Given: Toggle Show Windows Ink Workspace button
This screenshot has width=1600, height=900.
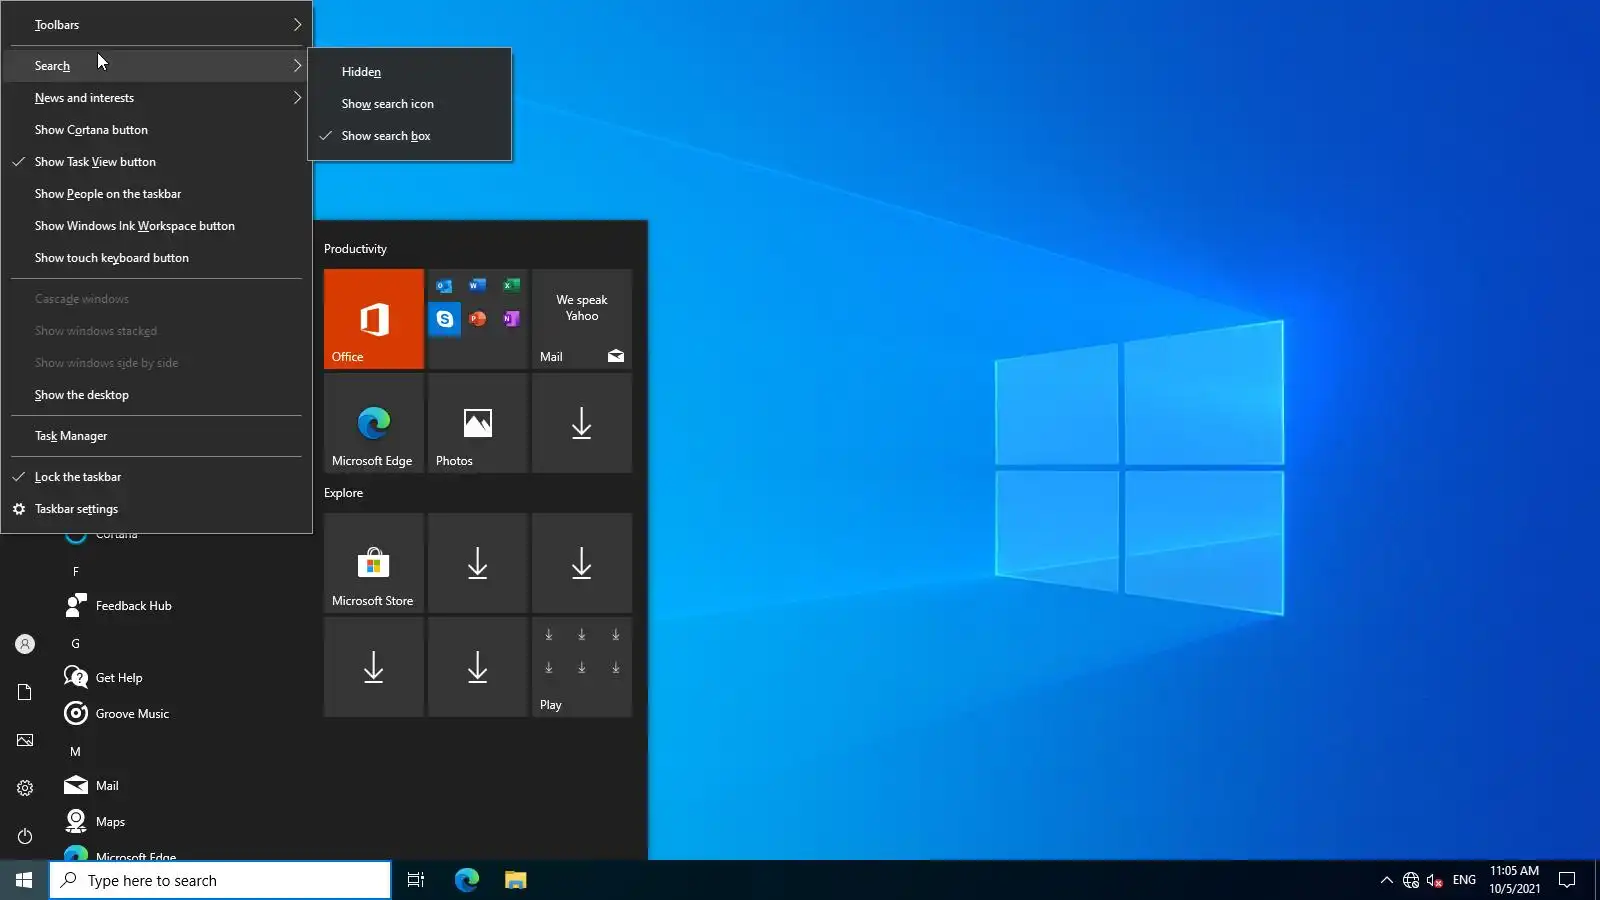Looking at the screenshot, I should 156,226.
